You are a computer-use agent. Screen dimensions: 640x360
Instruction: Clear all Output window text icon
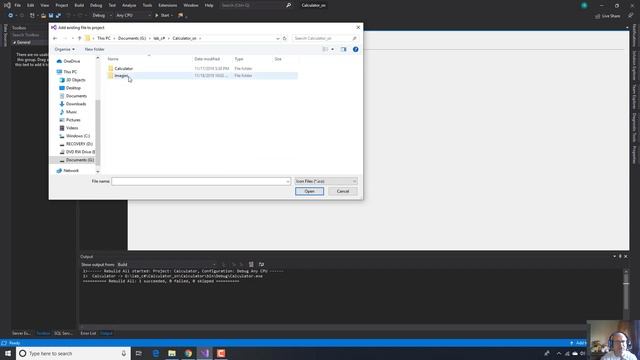251,264
